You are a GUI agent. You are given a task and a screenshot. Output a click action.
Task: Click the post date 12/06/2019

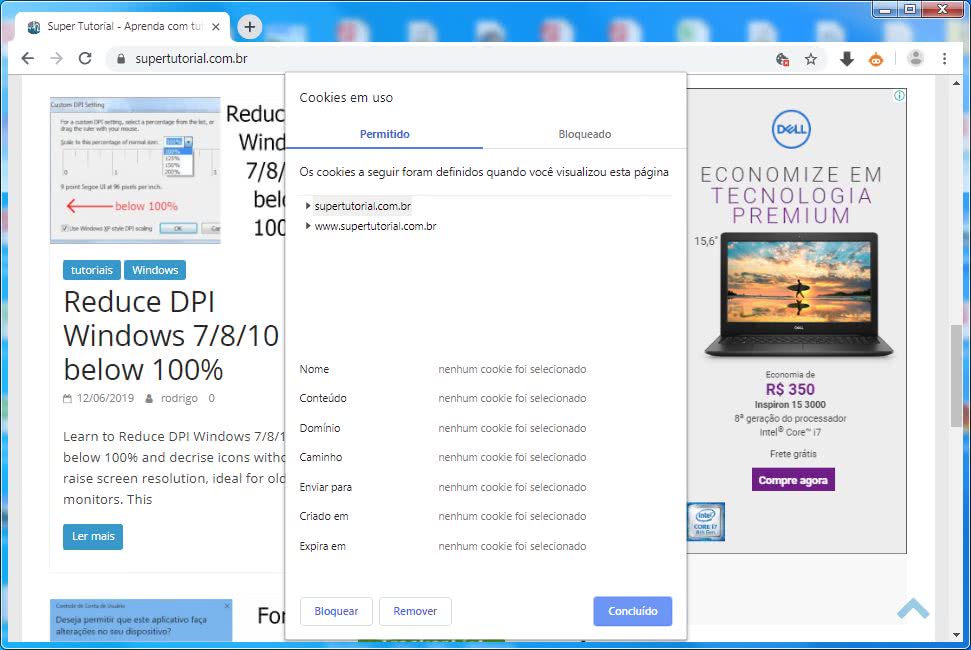click(105, 398)
